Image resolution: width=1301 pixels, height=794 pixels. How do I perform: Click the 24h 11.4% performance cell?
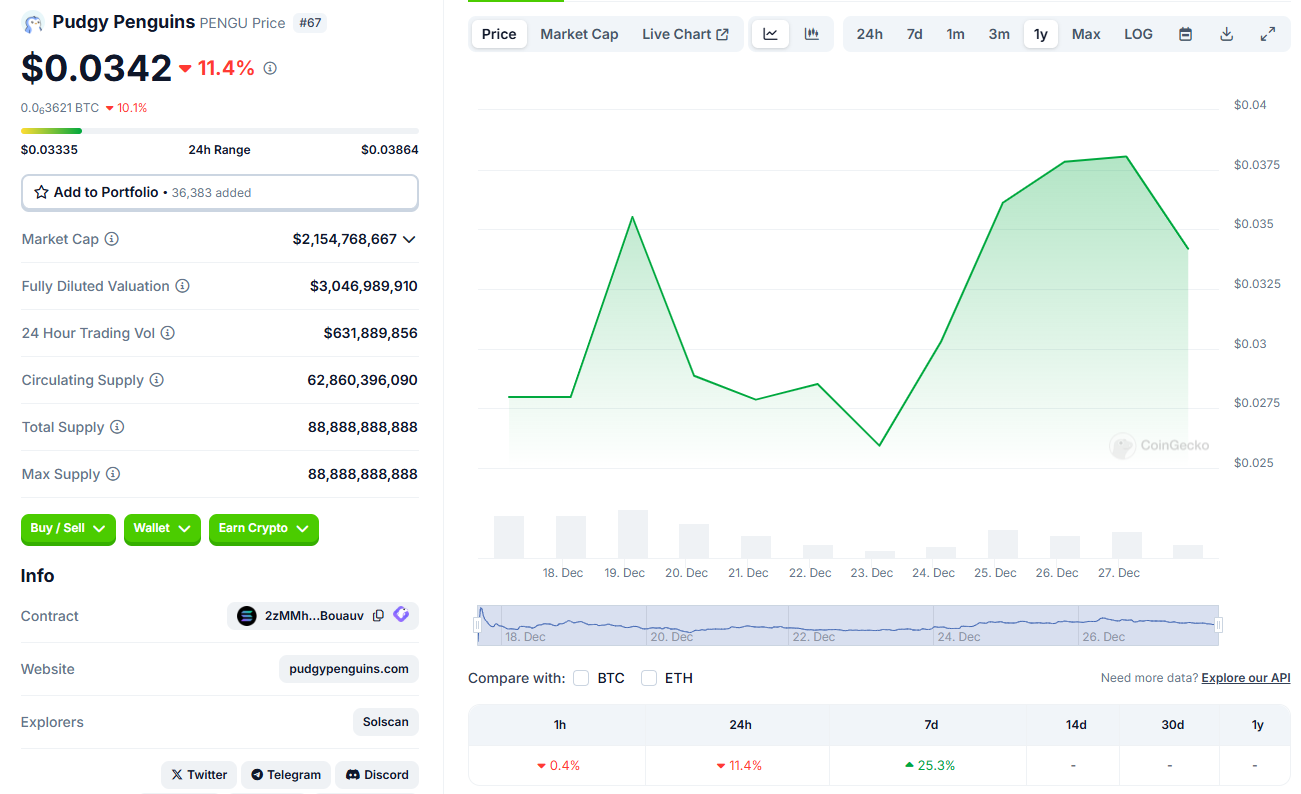click(x=740, y=765)
